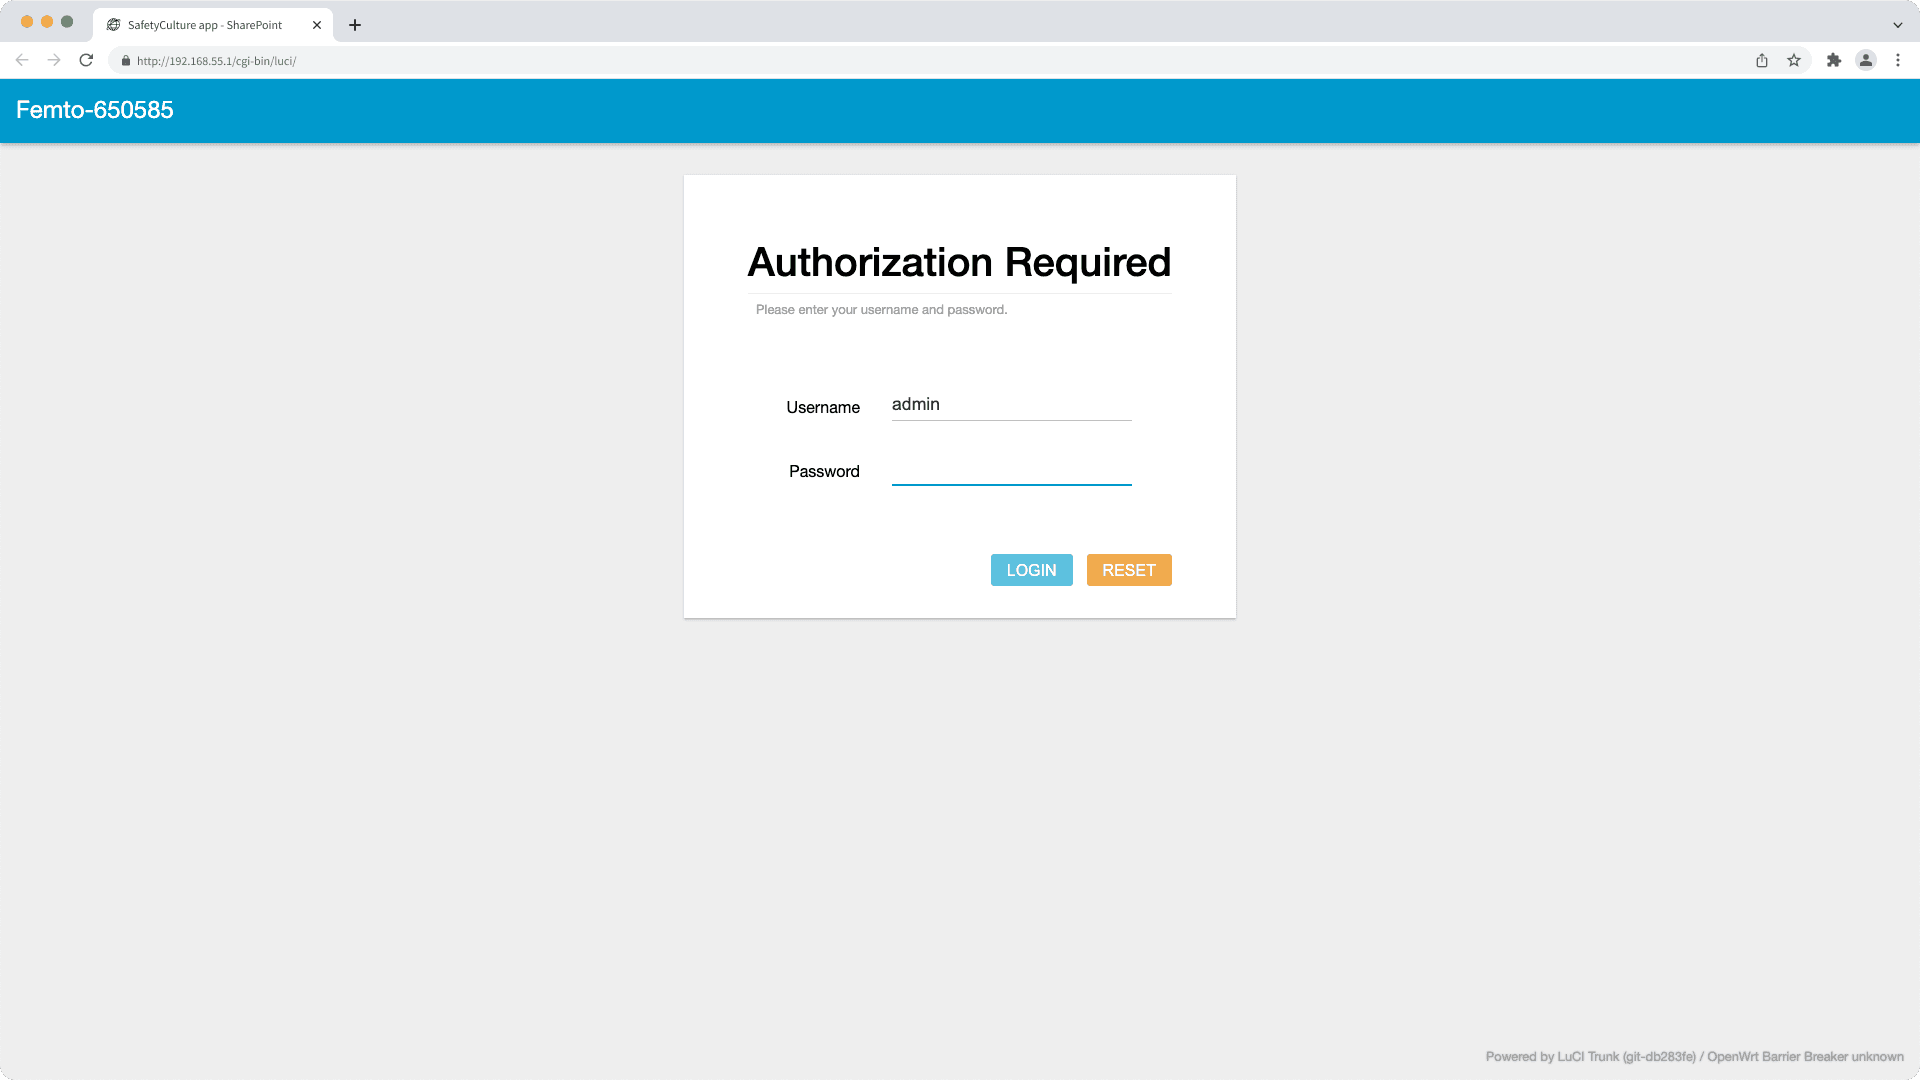Click the Femto-650585 header
1920x1080 pixels.
click(94, 110)
